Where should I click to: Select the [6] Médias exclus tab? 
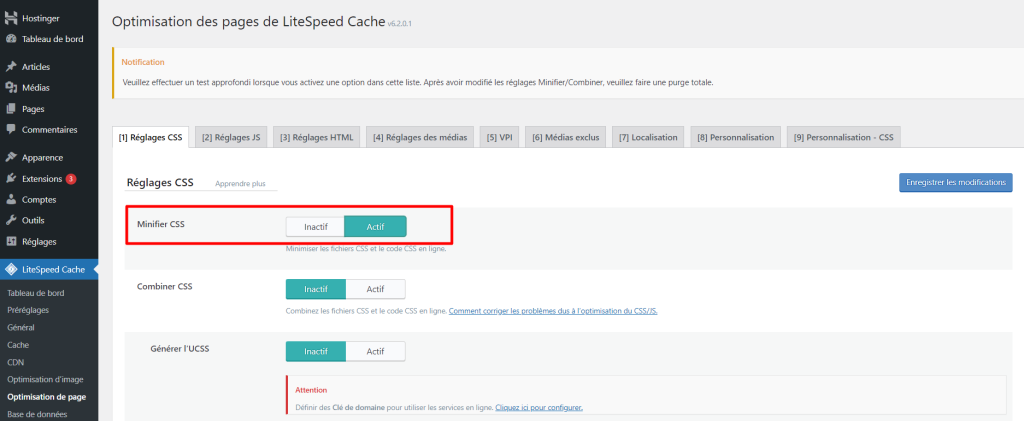coord(565,138)
